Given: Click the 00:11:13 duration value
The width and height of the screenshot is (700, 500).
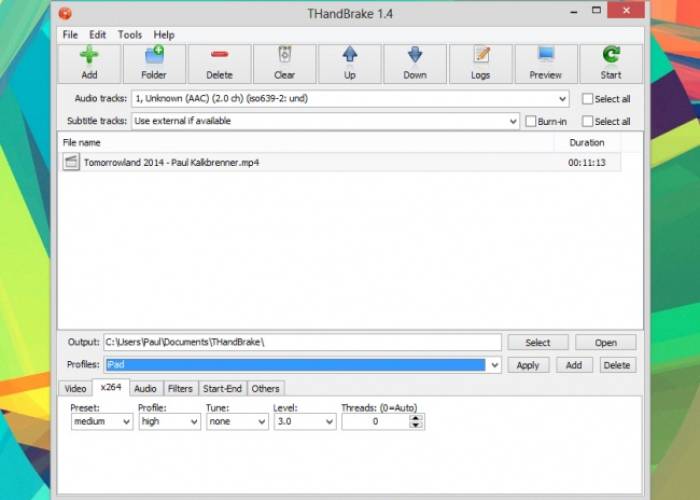Looking at the screenshot, I should [587, 162].
